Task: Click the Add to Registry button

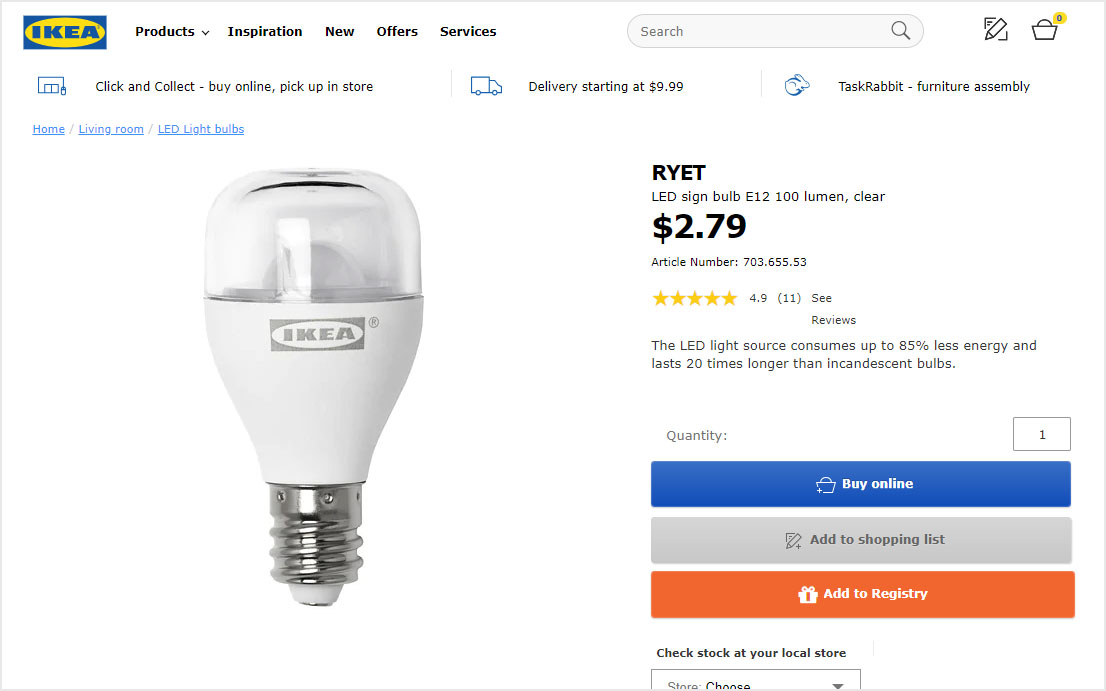Action: click(862, 594)
